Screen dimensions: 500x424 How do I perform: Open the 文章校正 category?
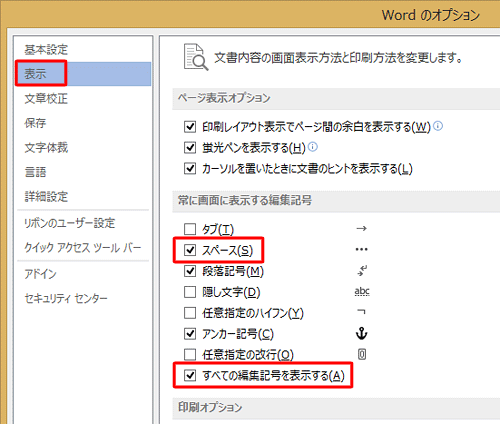click(46, 98)
